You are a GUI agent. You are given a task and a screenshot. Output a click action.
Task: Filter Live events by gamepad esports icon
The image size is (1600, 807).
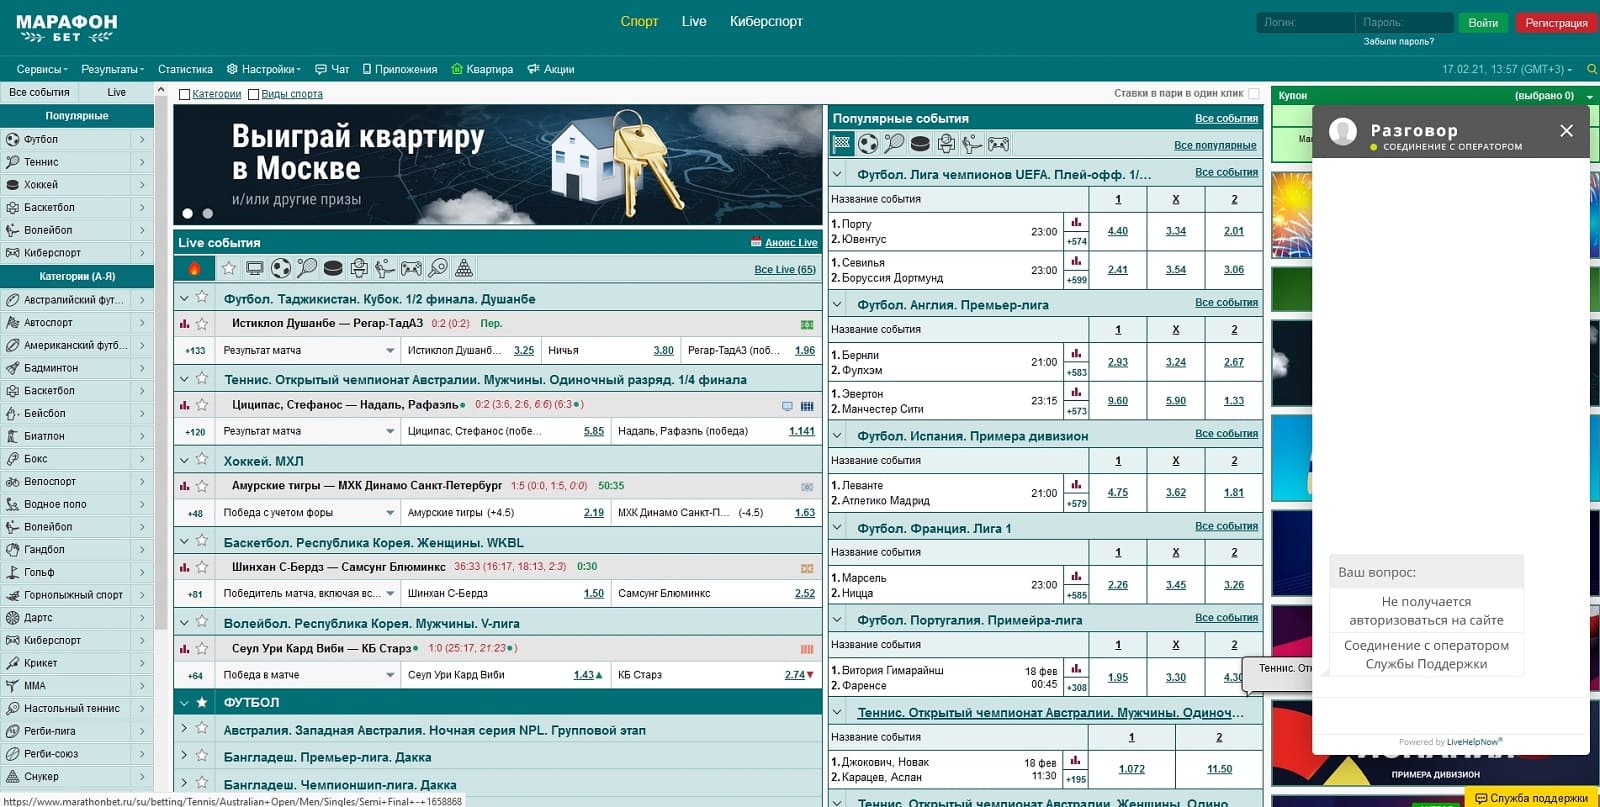(x=411, y=268)
